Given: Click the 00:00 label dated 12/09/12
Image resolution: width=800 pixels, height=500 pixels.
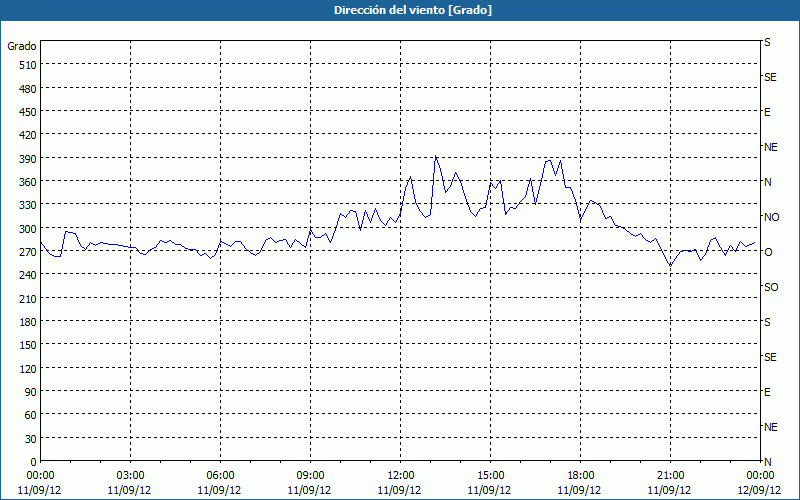Looking at the screenshot, I should [760, 476].
